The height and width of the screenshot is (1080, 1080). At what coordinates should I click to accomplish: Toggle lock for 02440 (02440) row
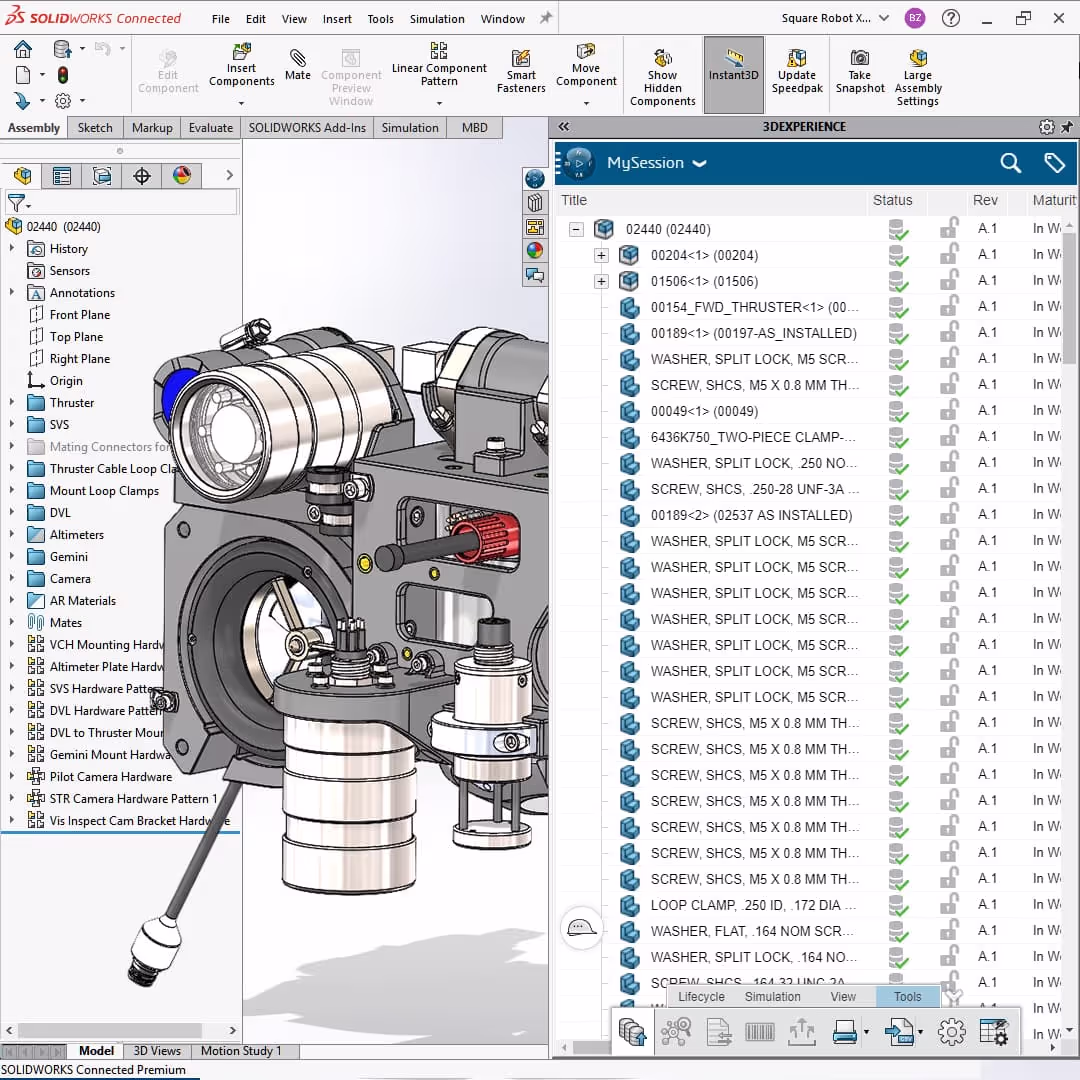point(949,228)
